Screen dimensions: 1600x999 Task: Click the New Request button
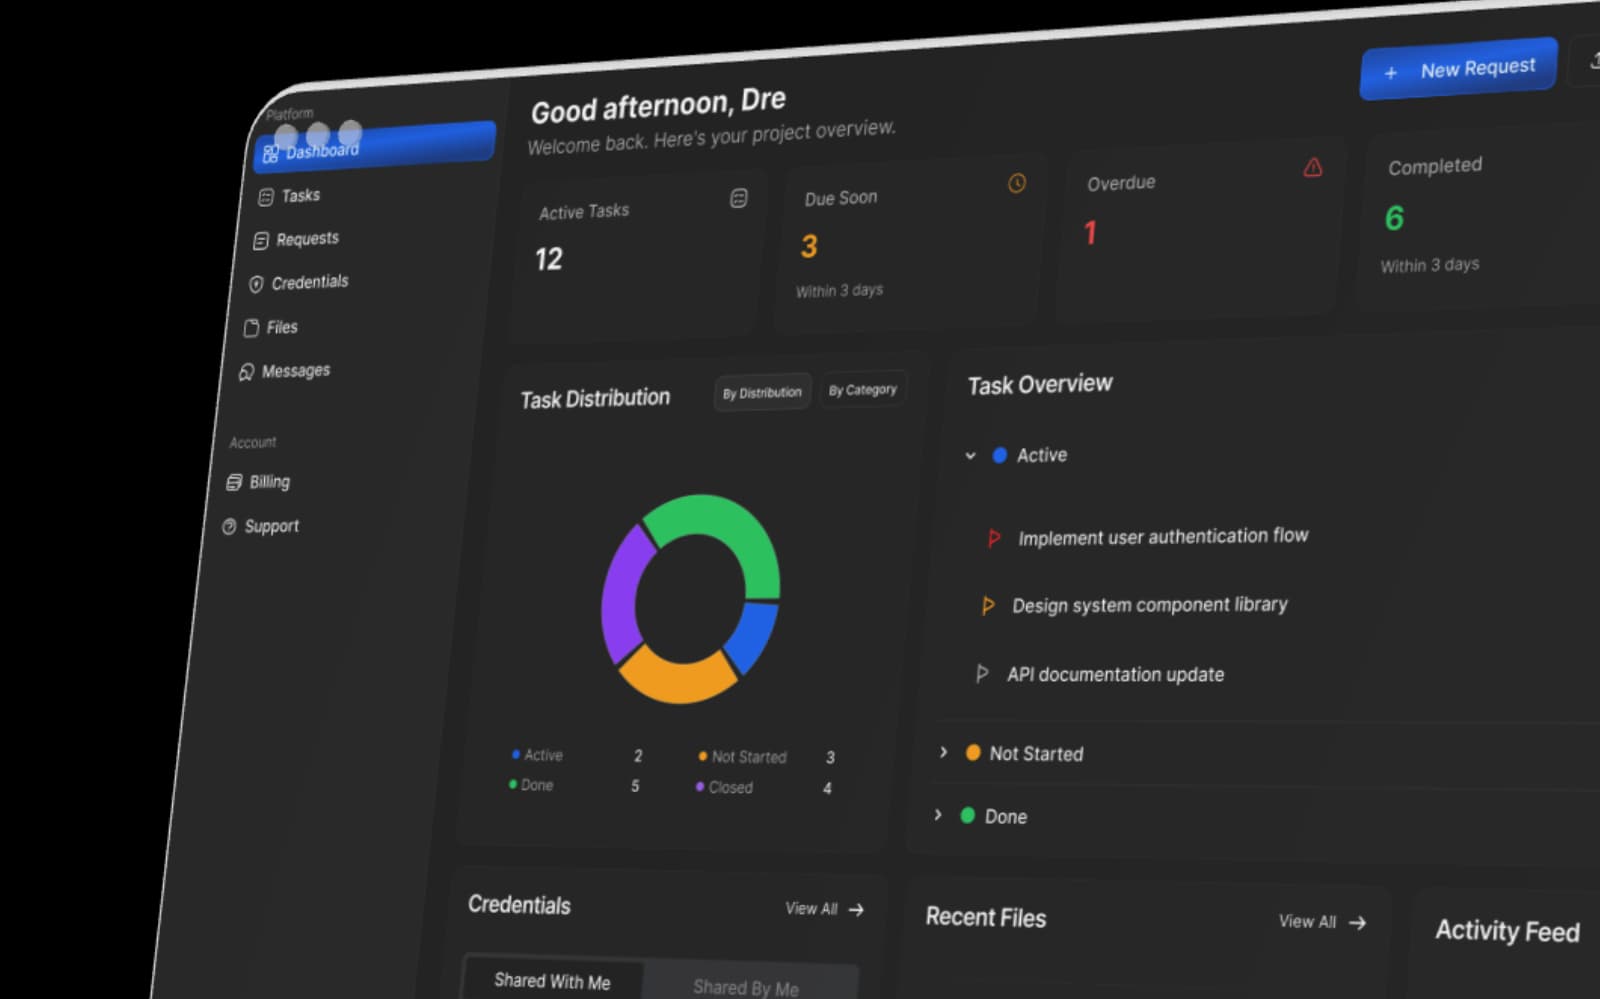pos(1459,70)
